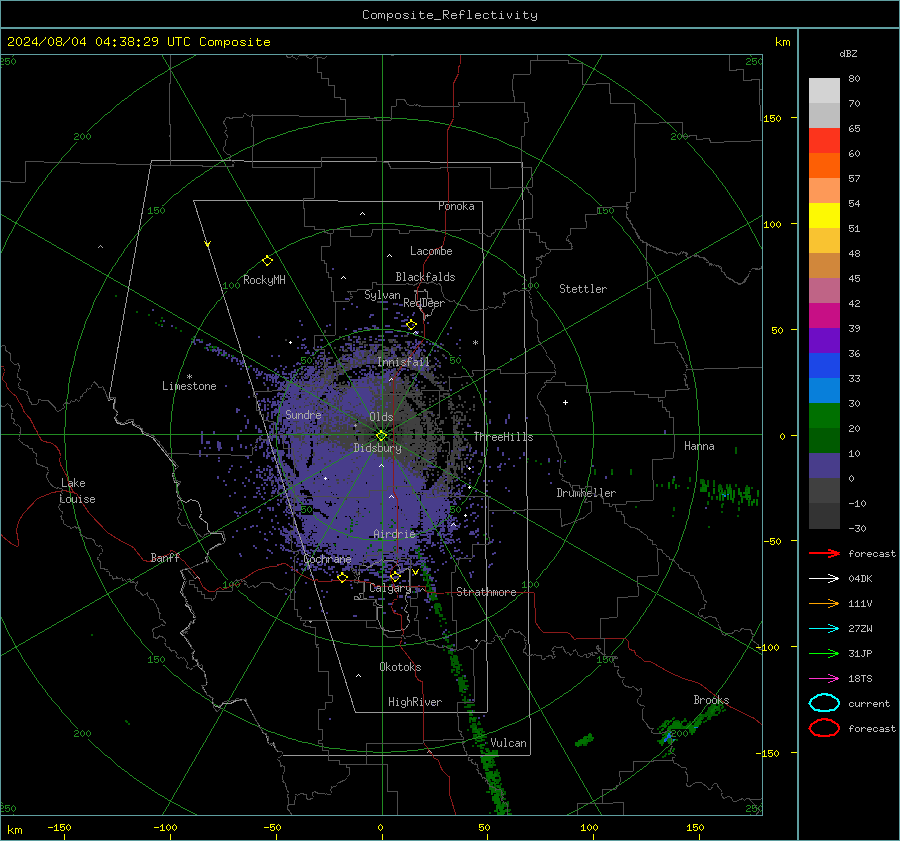This screenshot has height=841, width=900.
Task: Click the 18TS legend label
Action: [x=860, y=678]
